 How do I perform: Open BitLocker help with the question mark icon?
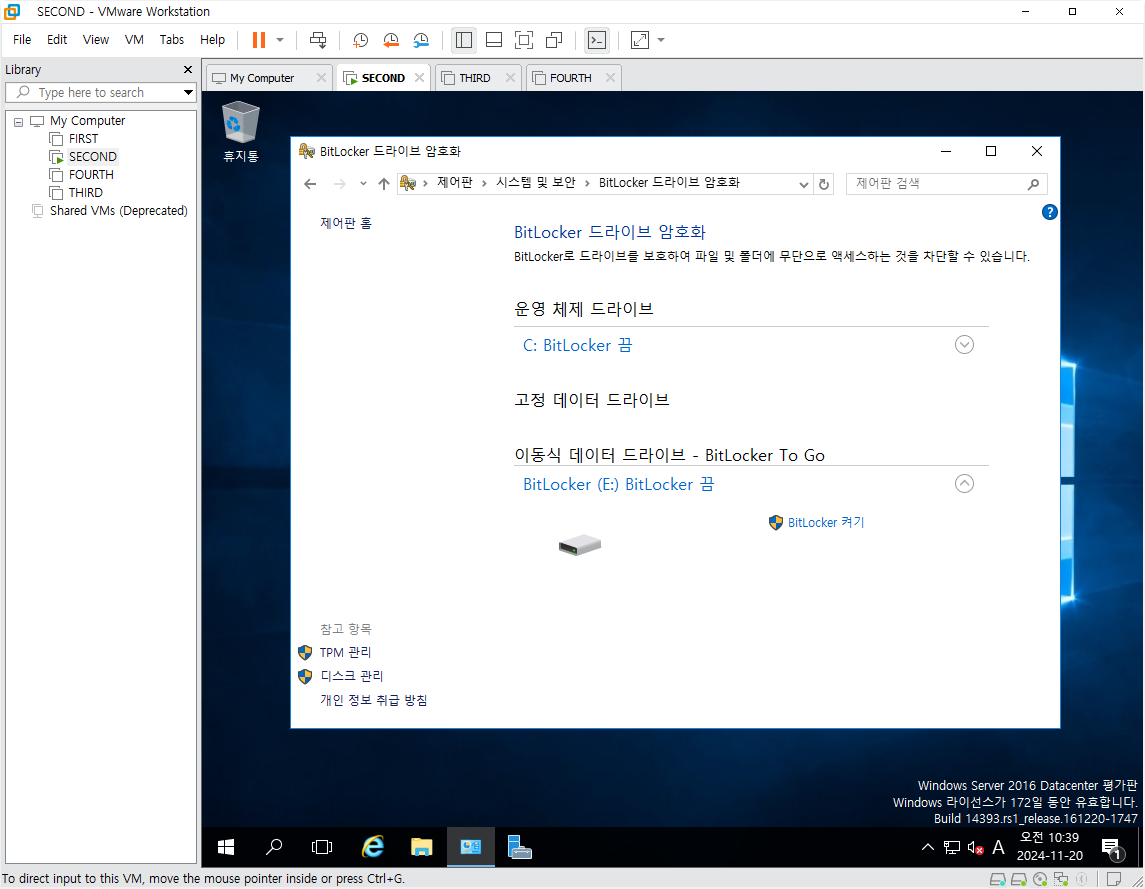1049,212
